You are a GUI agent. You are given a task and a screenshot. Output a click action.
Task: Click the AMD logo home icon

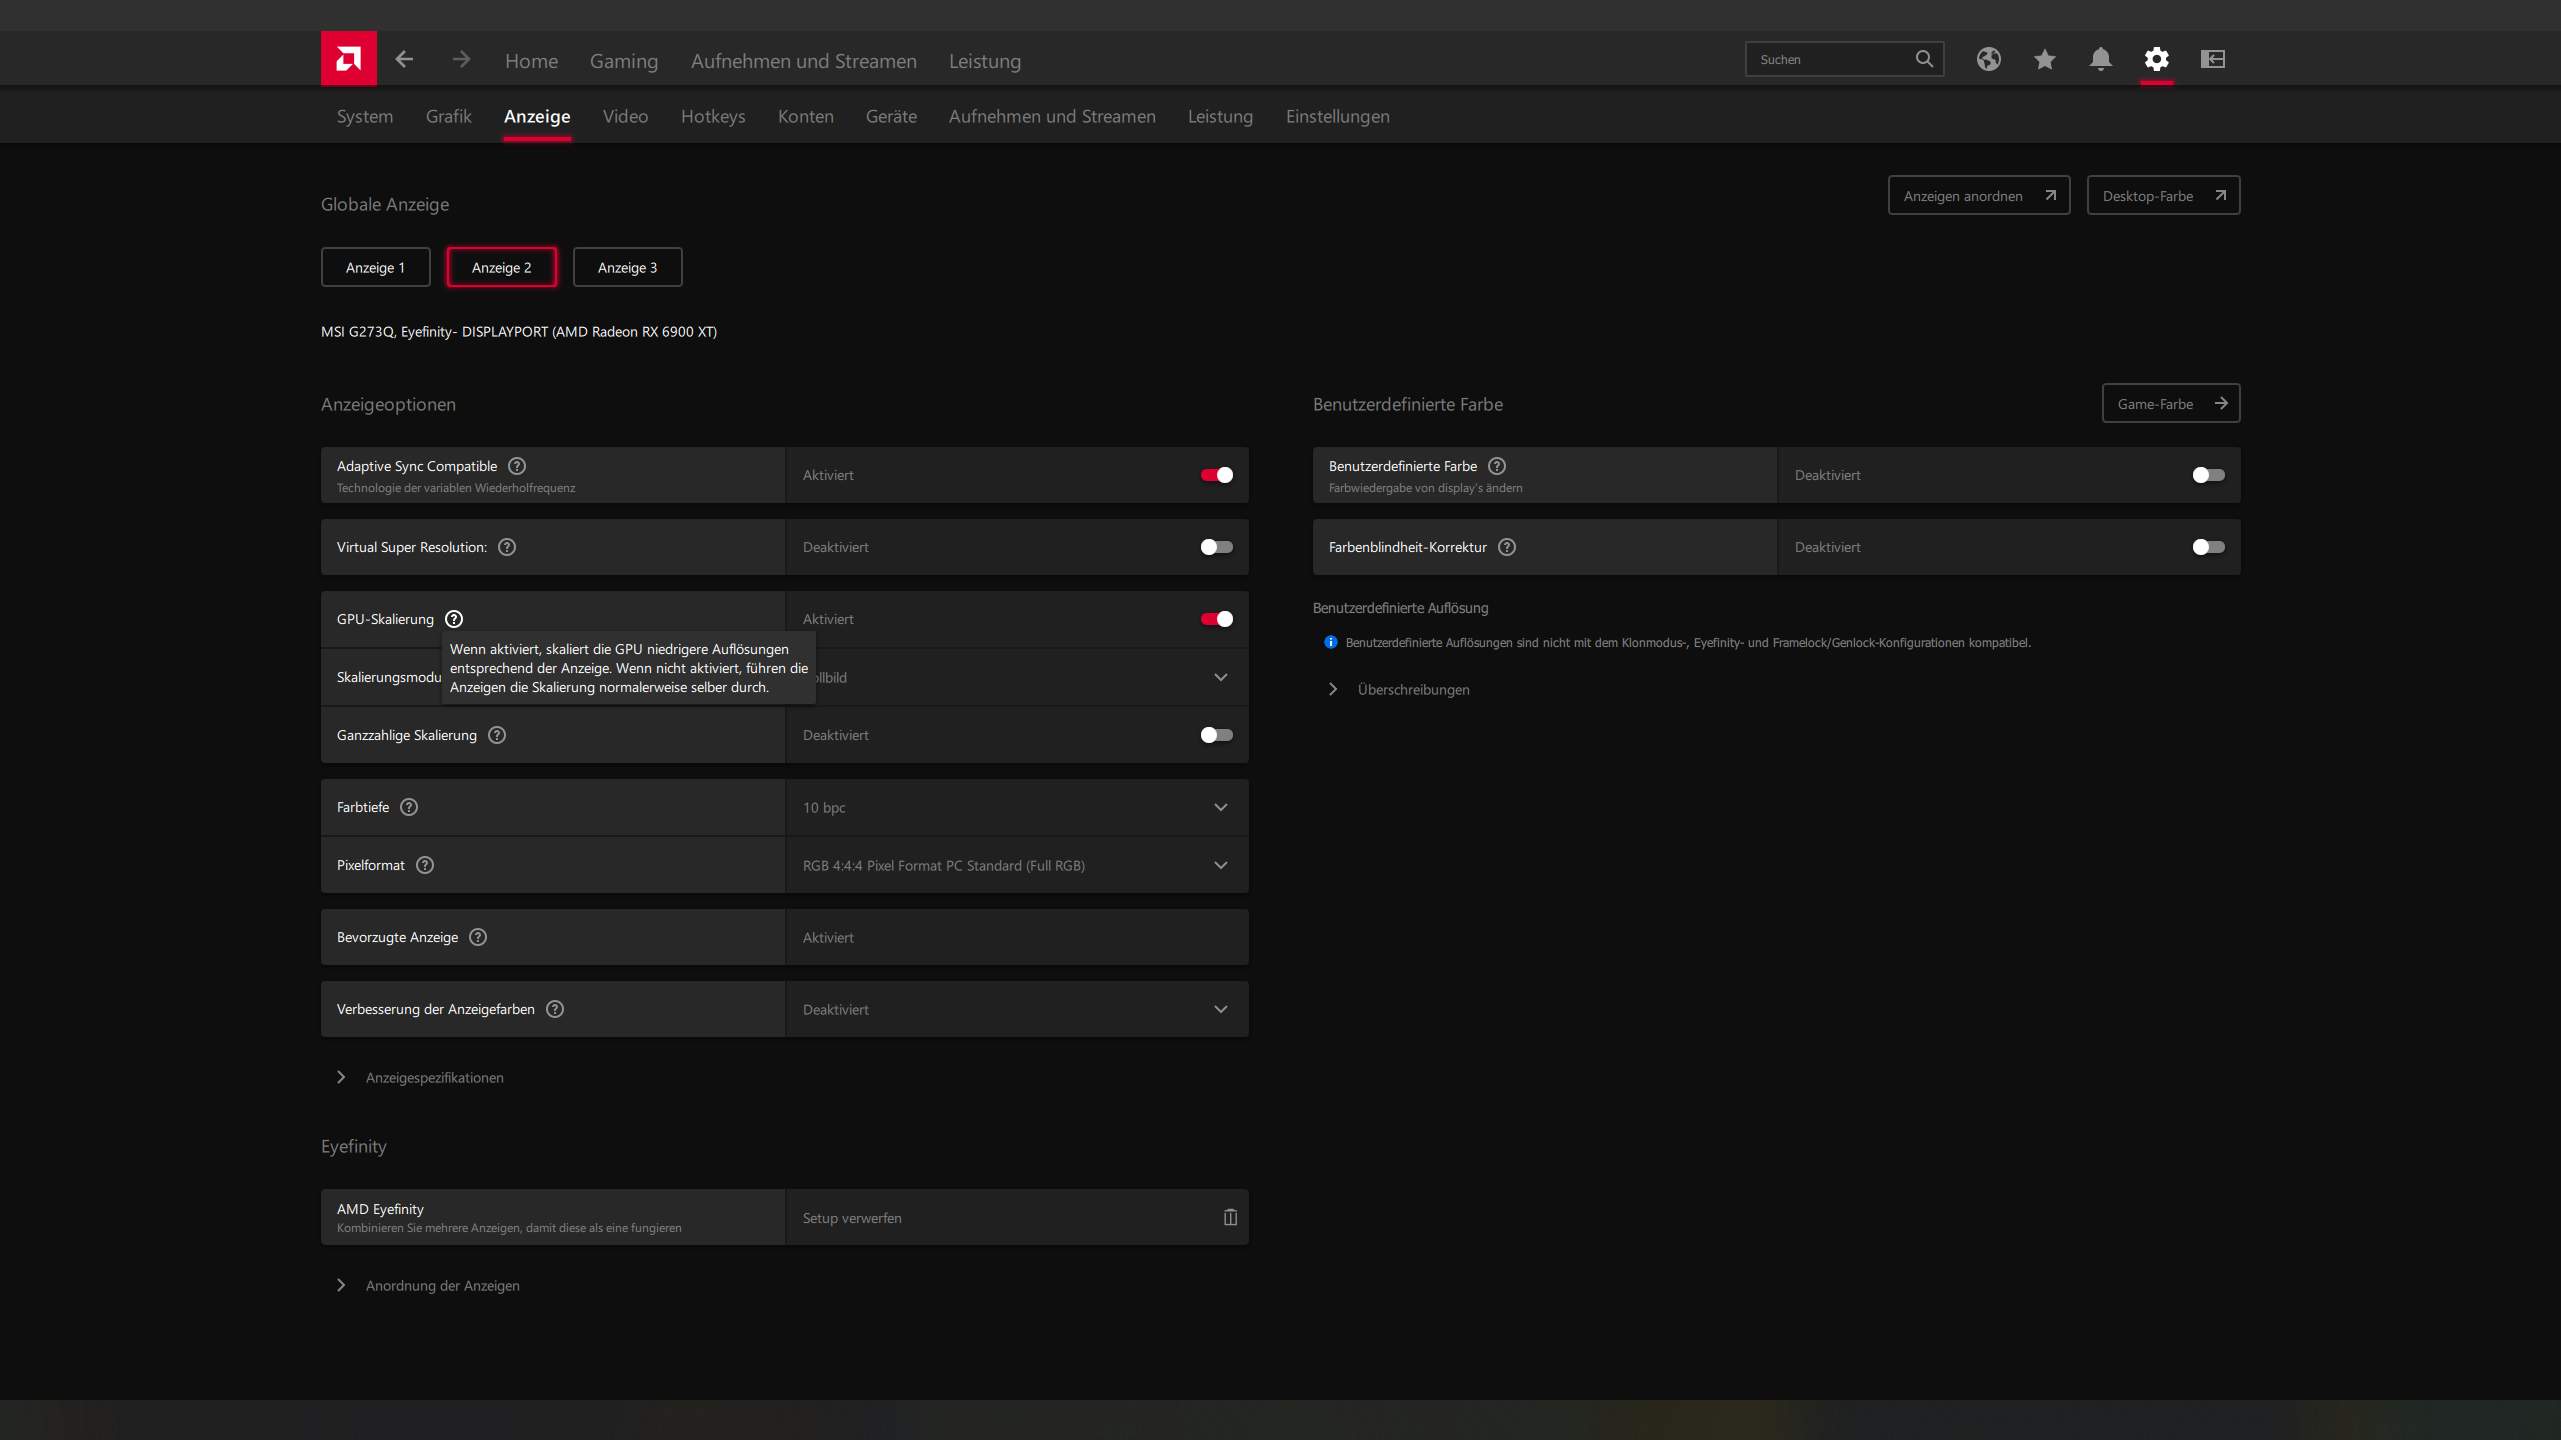[348, 59]
